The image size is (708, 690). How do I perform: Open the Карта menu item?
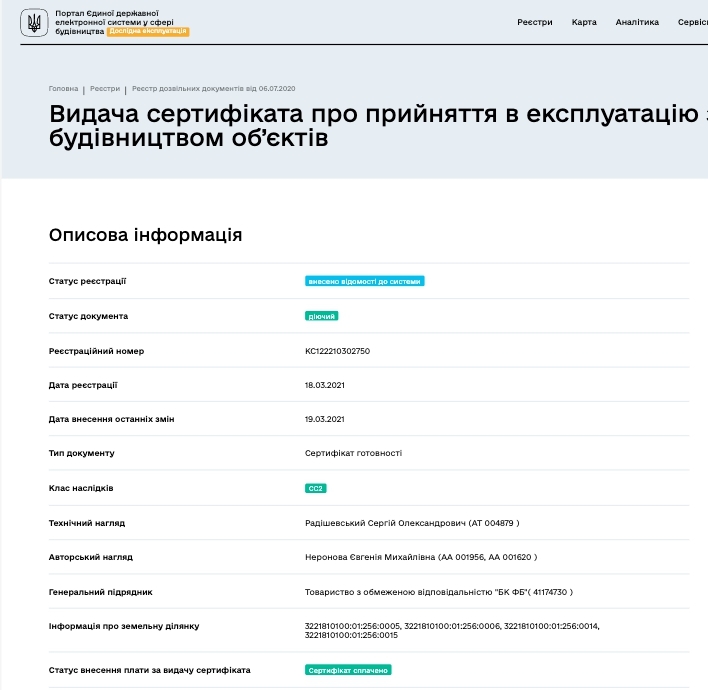tap(584, 22)
